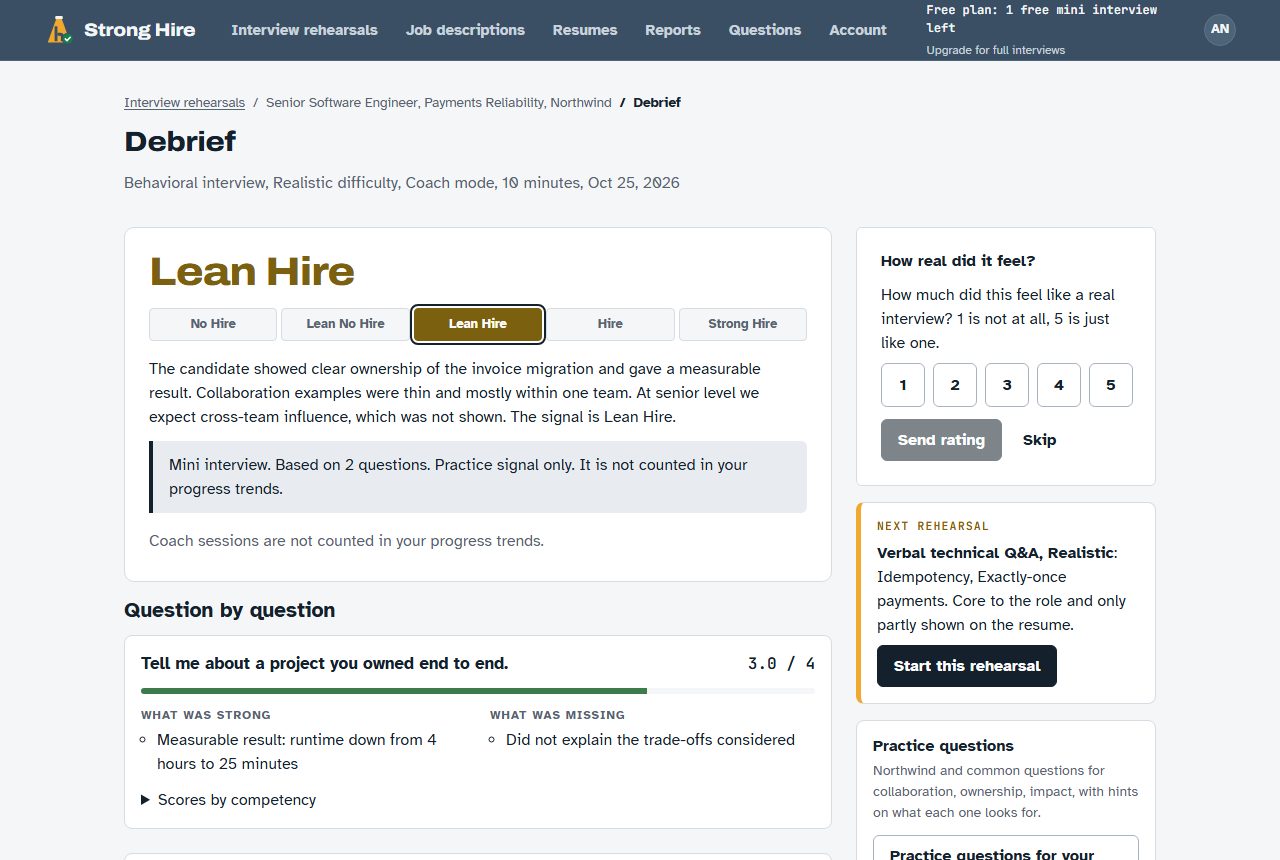Open the Account menu item
The image size is (1280, 860).
(x=858, y=30)
